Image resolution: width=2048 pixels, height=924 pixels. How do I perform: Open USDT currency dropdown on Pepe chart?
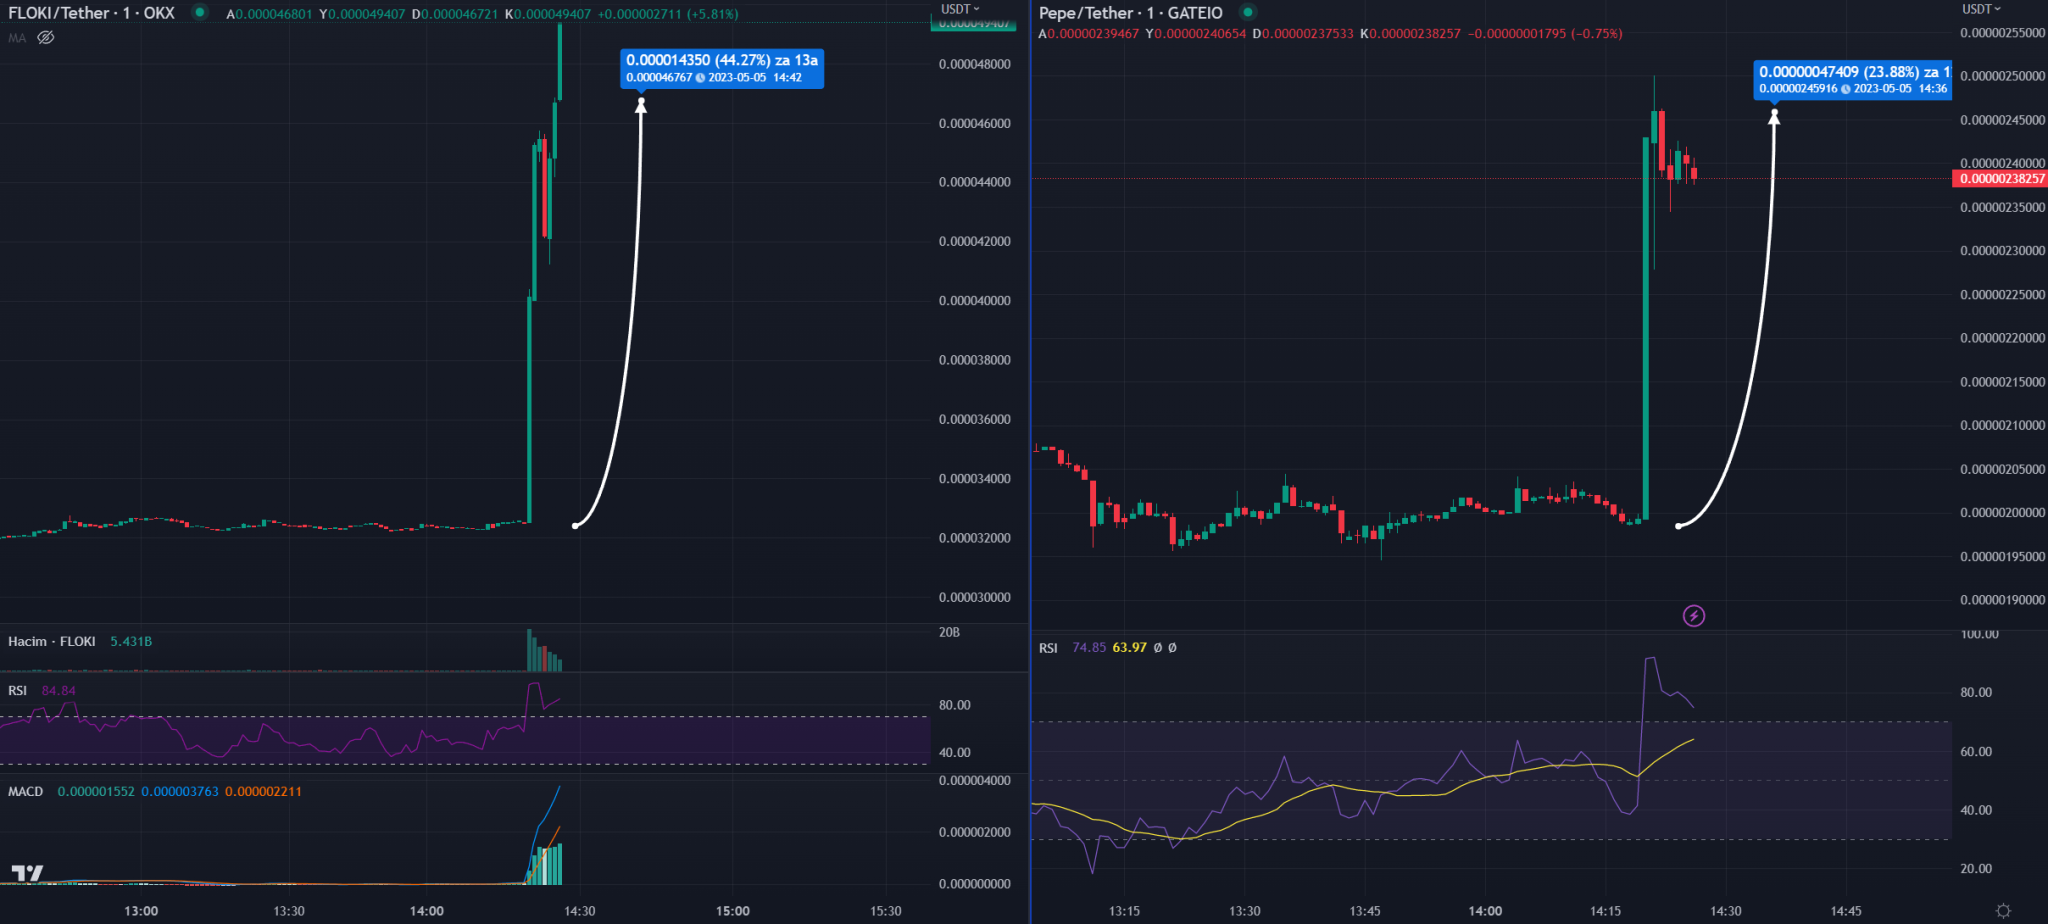click(1981, 9)
